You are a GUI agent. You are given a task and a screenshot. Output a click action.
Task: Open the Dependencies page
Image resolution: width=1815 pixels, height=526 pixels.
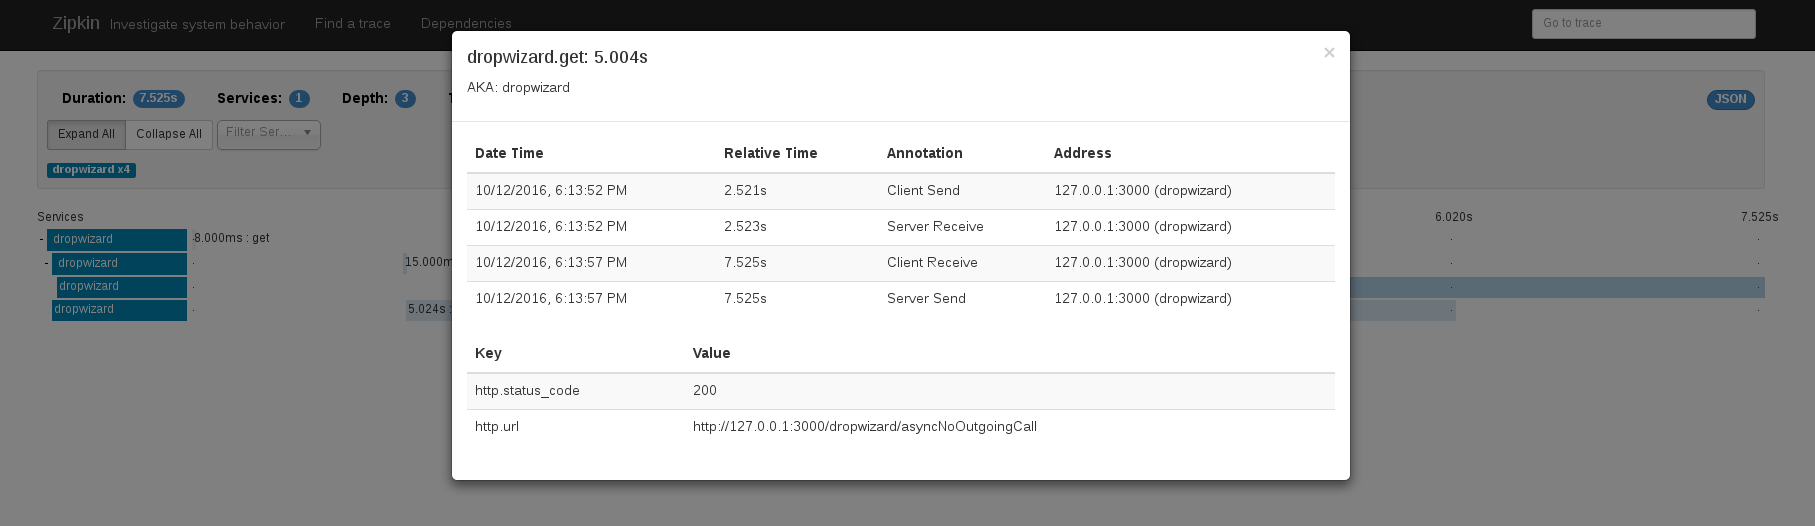(x=466, y=23)
